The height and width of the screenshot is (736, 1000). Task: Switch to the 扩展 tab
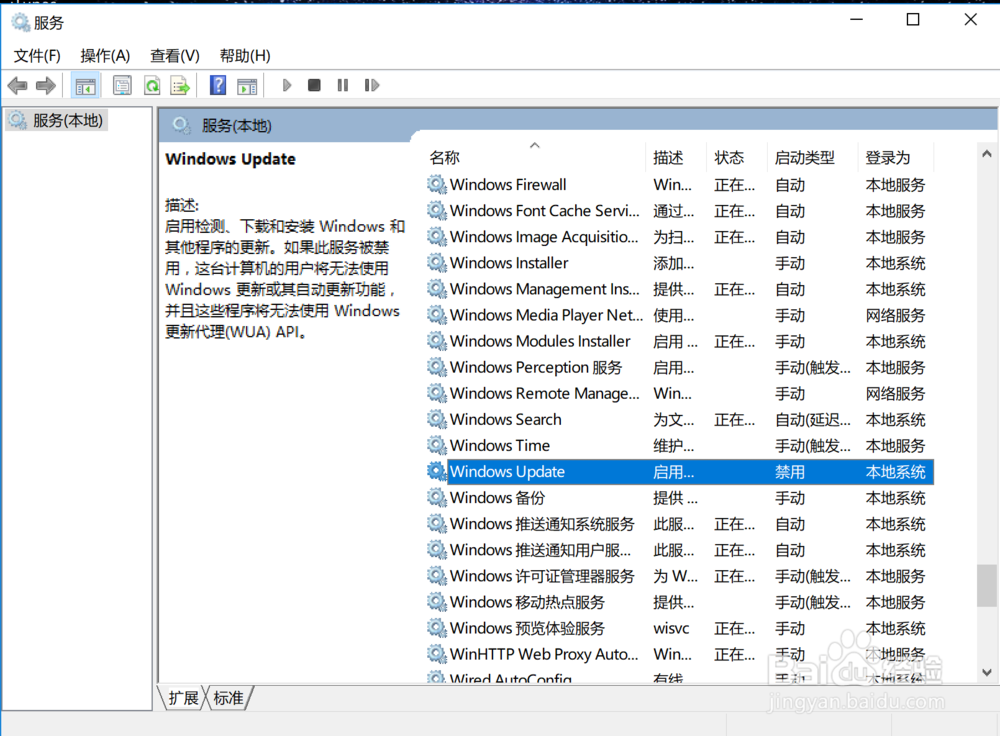coord(184,698)
